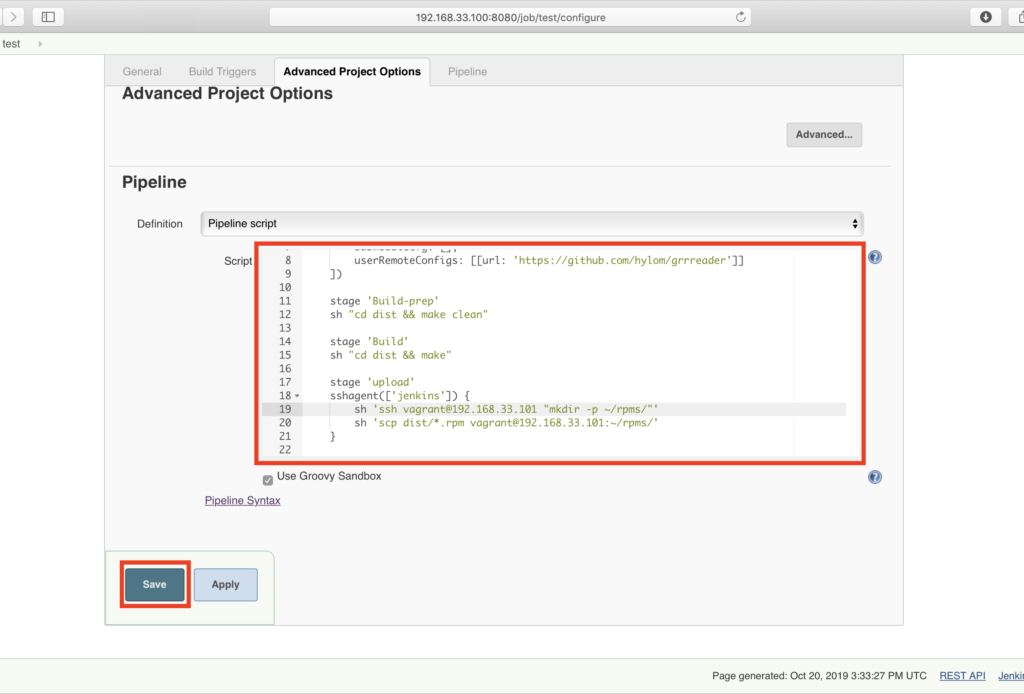The image size is (1024, 694).
Task: Go to the Pipeline tab
Action: (x=467, y=72)
